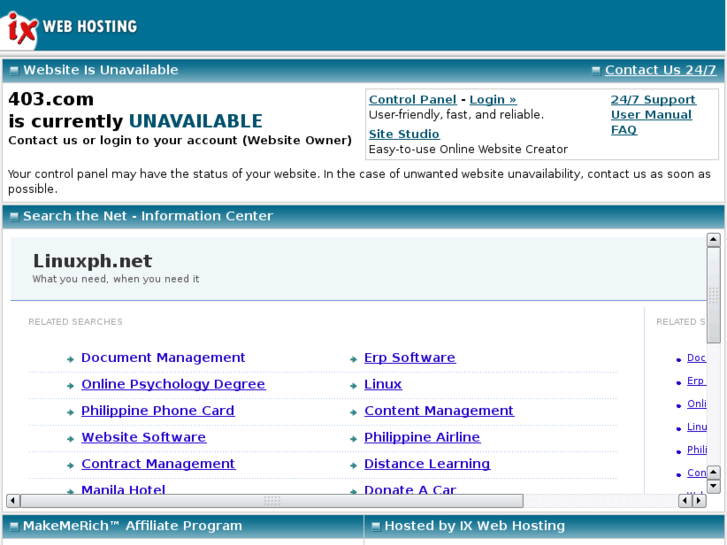The height and width of the screenshot is (545, 727).
Task: Click the arrow bullet beside Content Management
Action: pyautogui.click(x=353, y=412)
